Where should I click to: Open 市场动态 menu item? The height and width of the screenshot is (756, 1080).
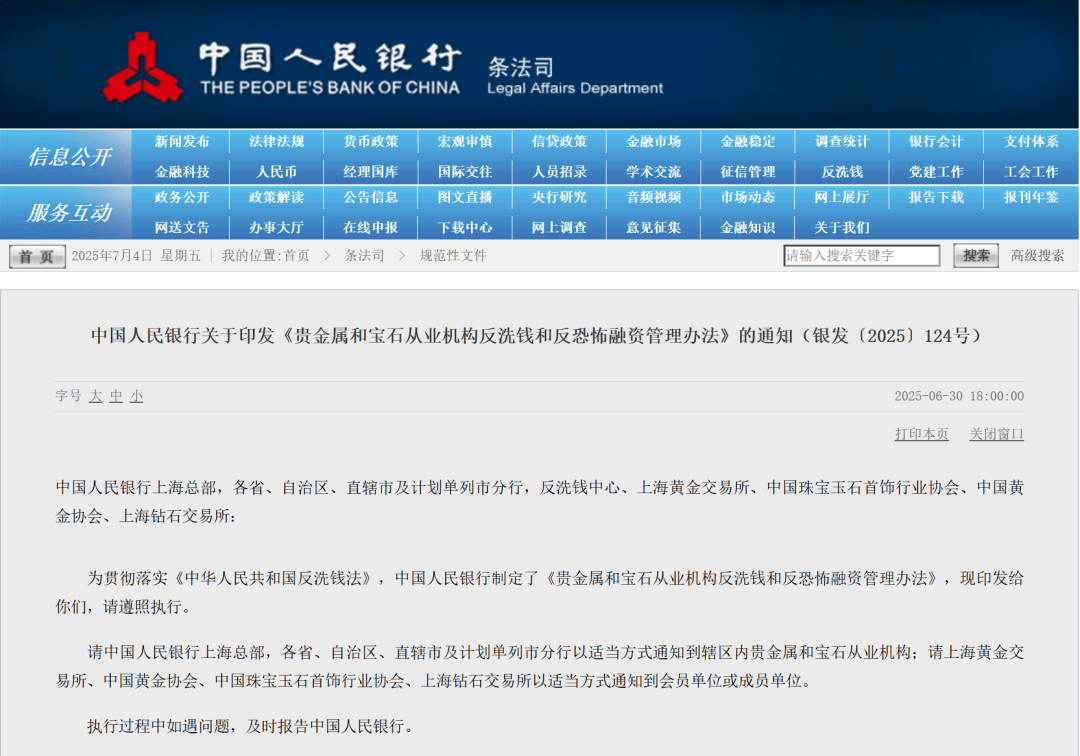[748, 198]
